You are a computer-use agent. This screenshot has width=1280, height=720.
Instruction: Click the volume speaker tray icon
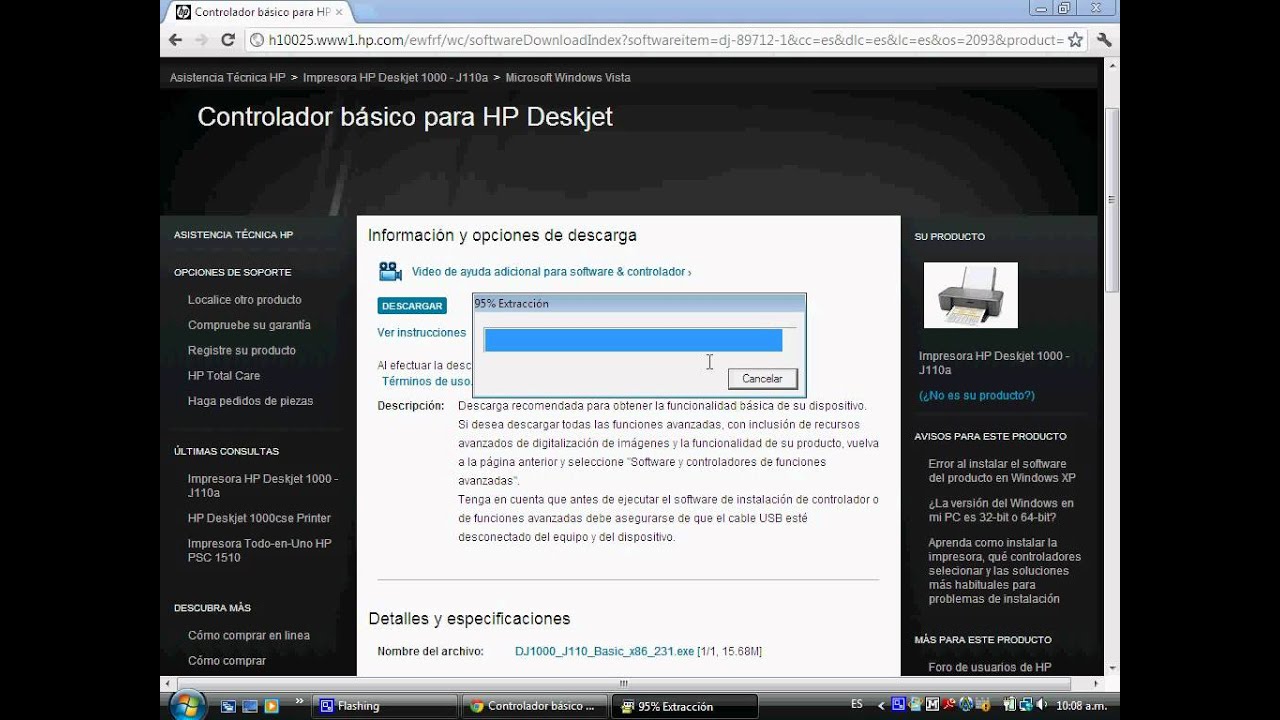tap(1044, 706)
